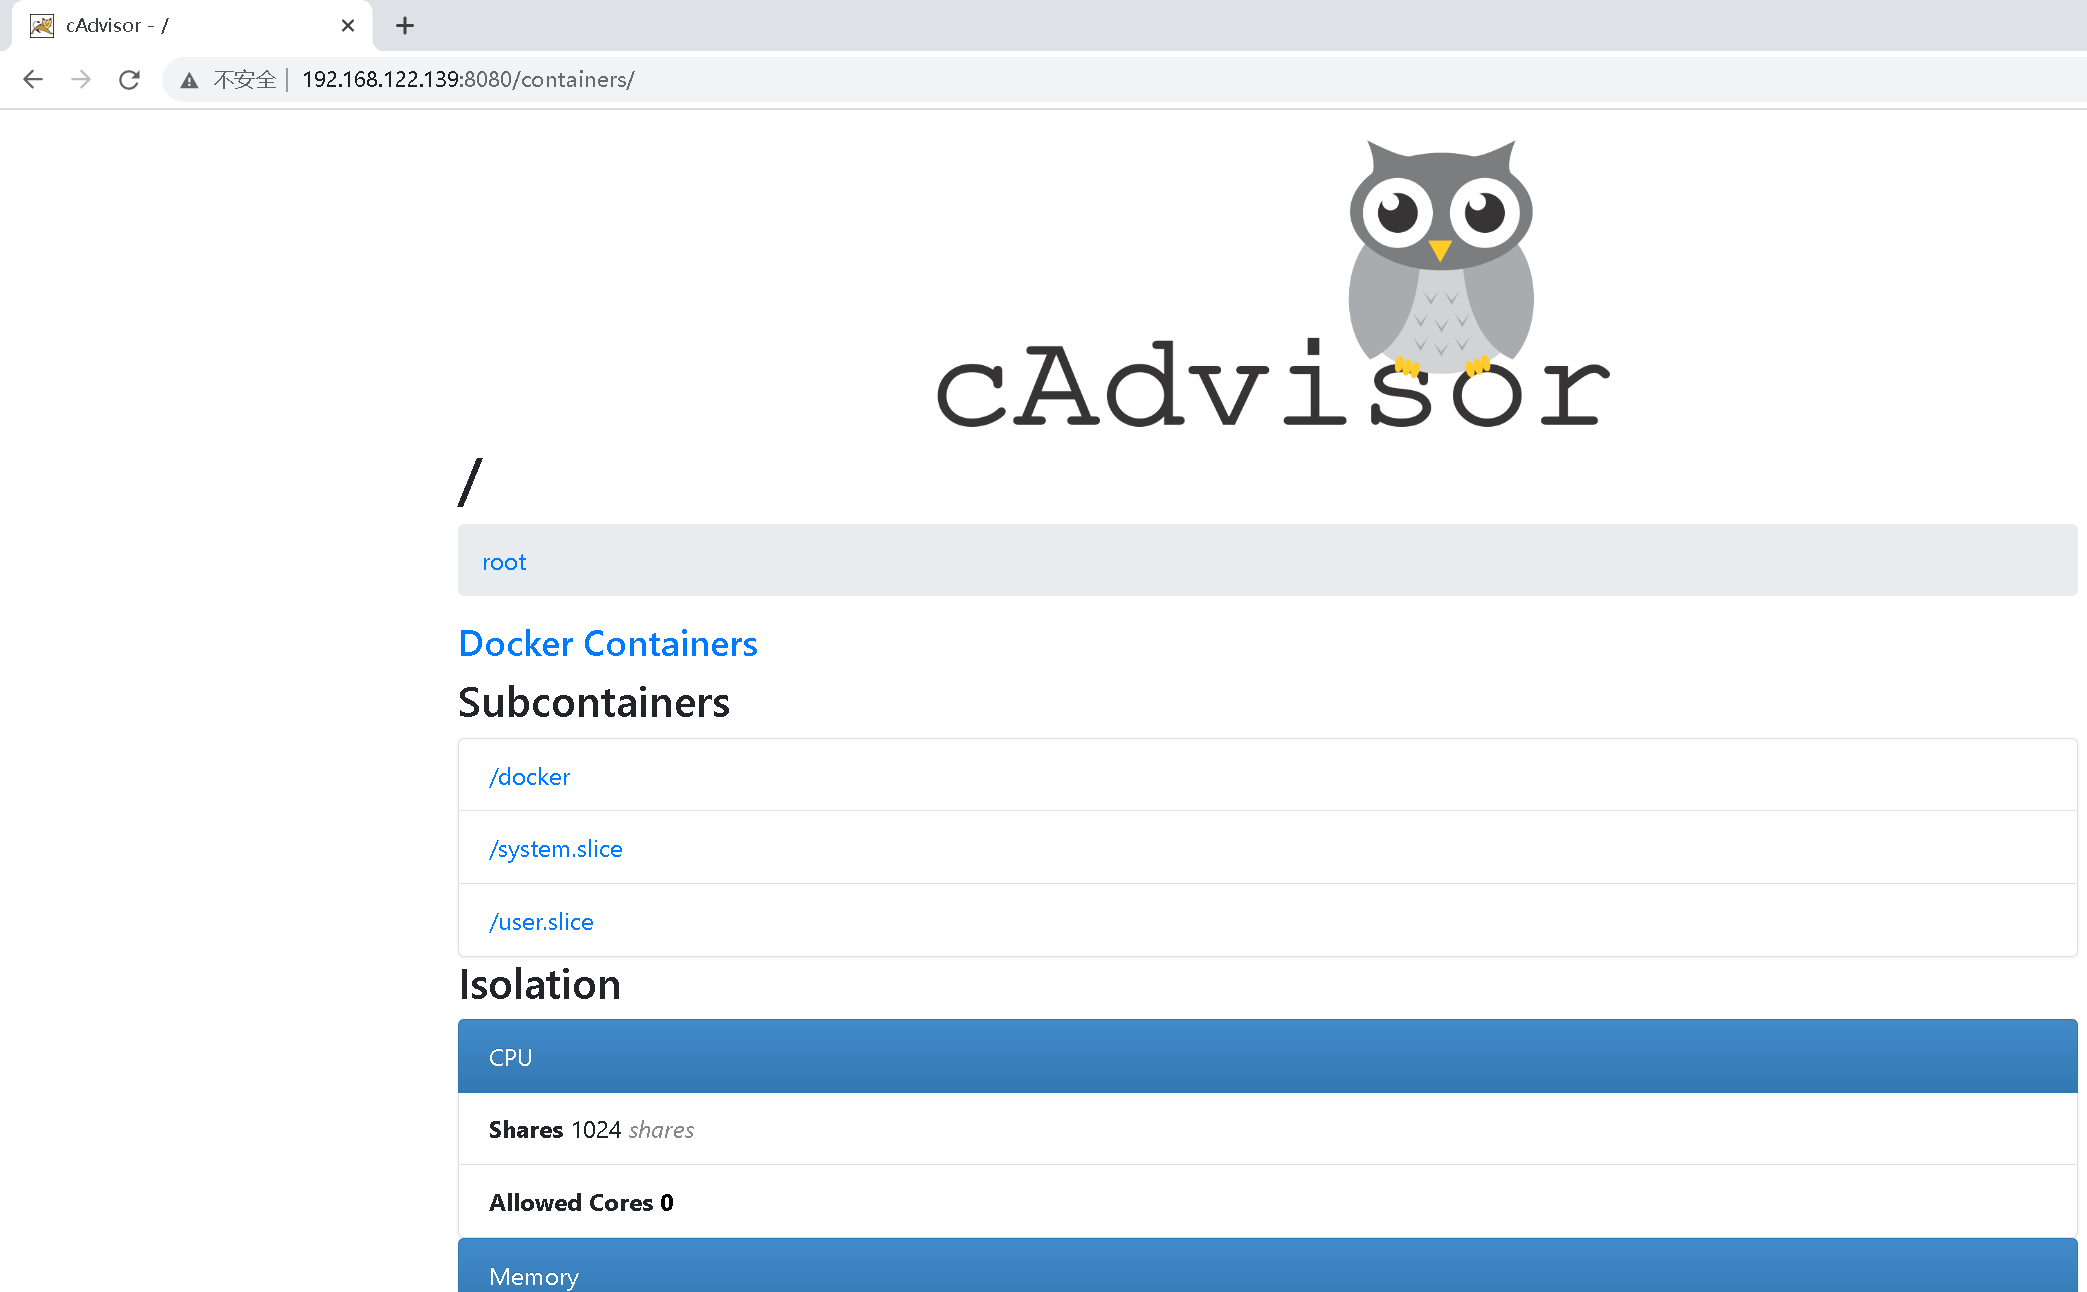The width and height of the screenshot is (2087, 1292).
Task: Click the browser back navigation button
Action: [x=31, y=79]
